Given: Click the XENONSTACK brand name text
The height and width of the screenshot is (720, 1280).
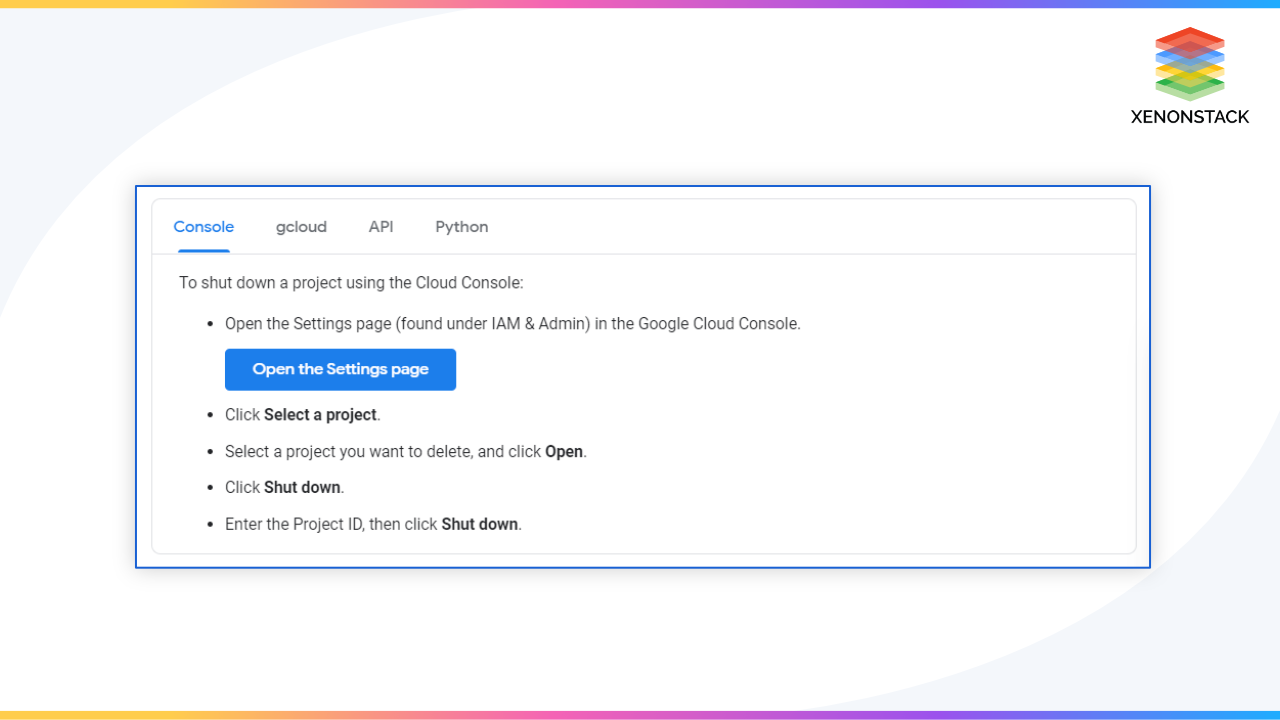Looking at the screenshot, I should (x=1190, y=117).
